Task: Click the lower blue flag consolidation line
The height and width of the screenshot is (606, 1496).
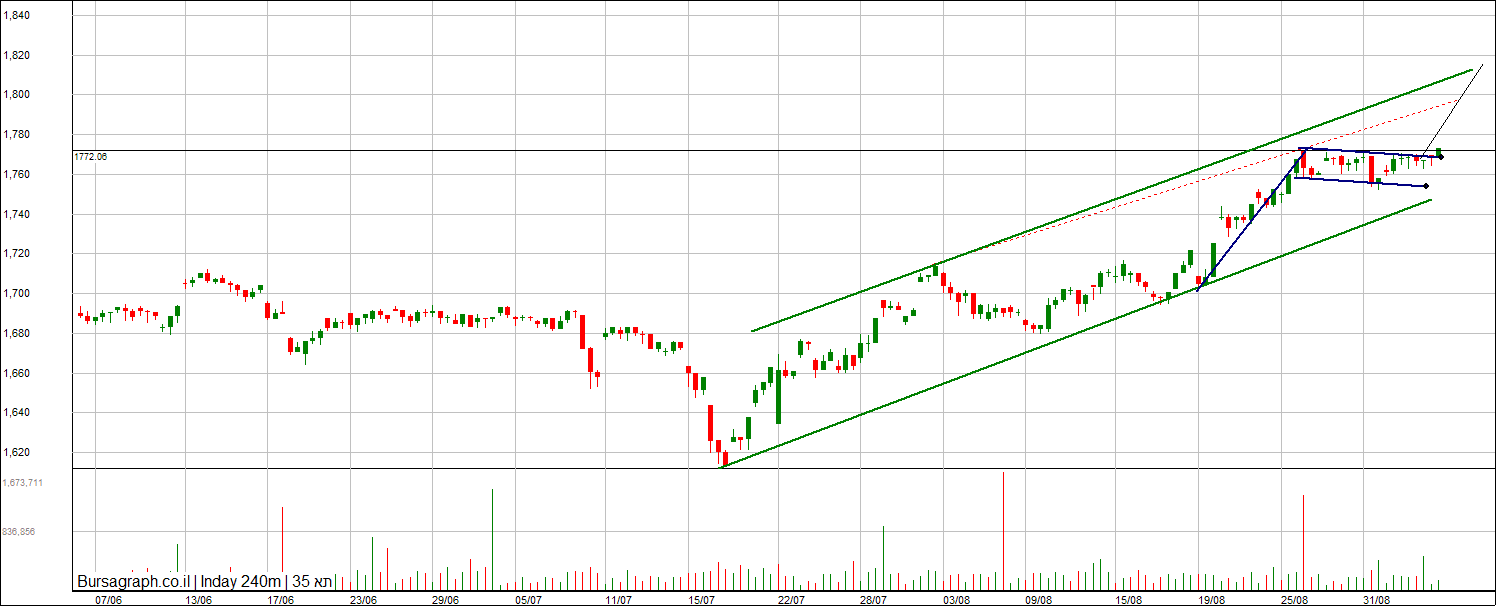Action: (x=1360, y=182)
